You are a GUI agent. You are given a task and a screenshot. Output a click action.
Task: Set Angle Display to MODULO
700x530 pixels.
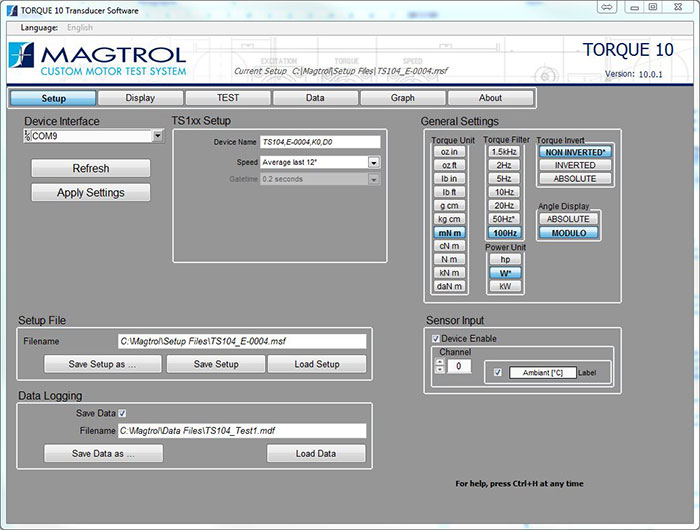[x=568, y=233]
